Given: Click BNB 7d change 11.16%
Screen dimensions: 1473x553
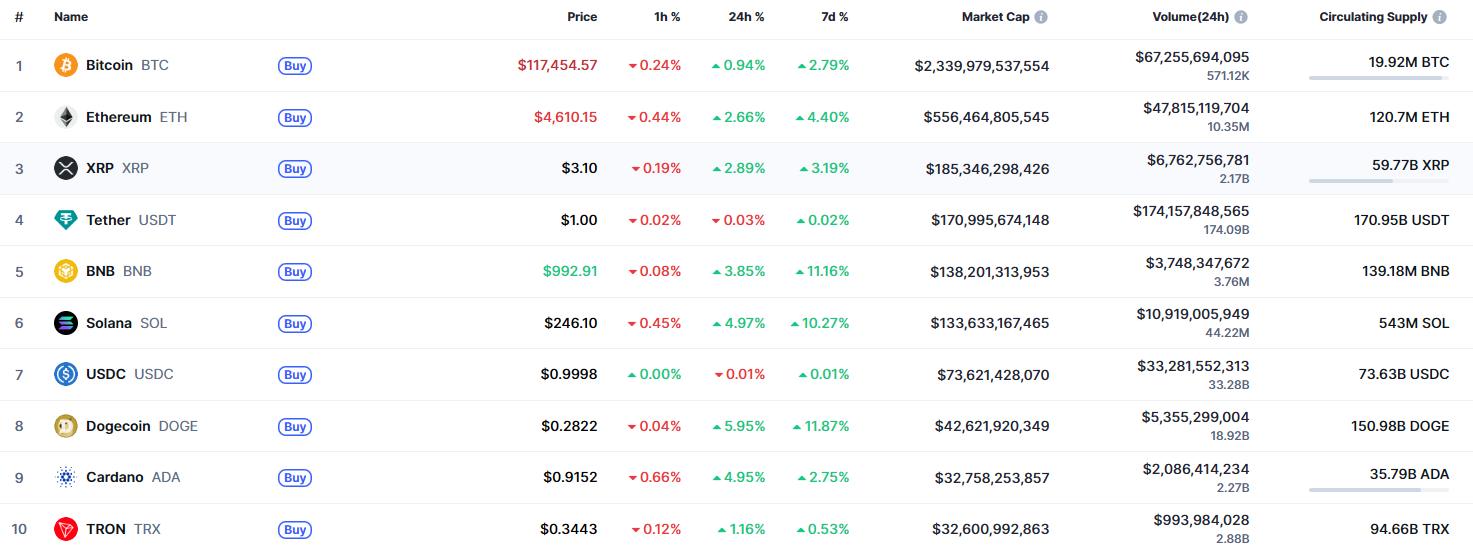Looking at the screenshot, I should point(822,271).
